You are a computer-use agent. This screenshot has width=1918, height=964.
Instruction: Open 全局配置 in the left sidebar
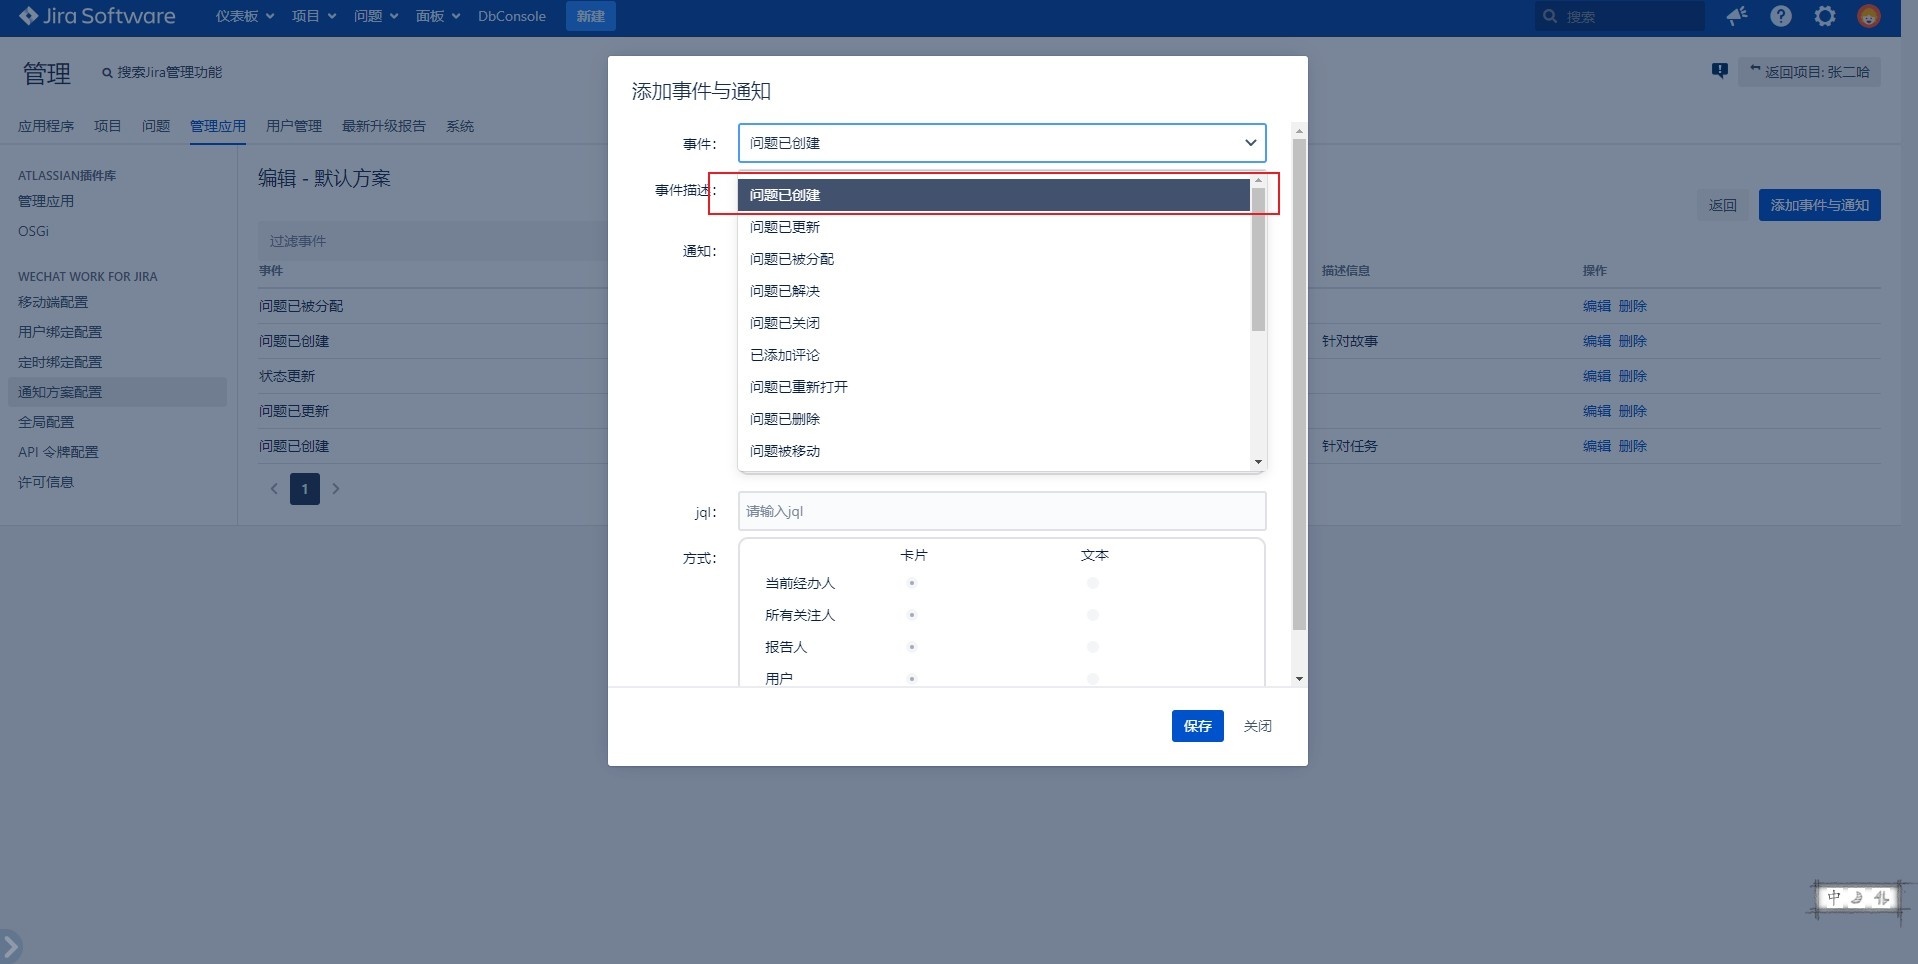46,422
